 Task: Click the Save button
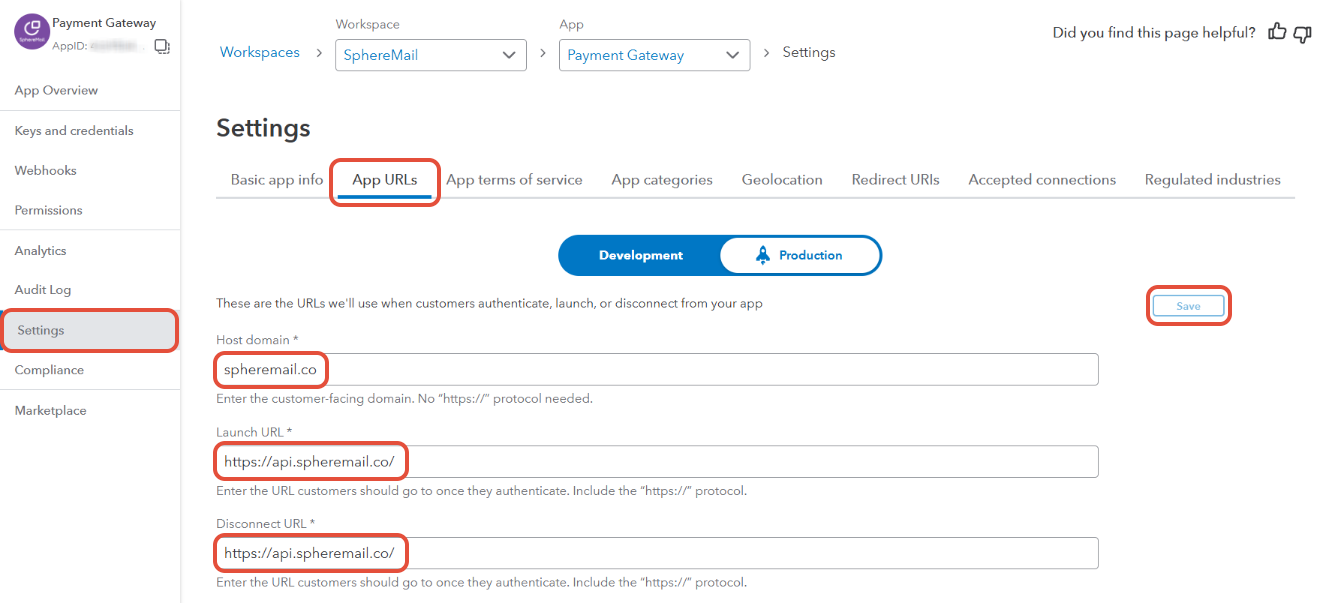click(1188, 306)
